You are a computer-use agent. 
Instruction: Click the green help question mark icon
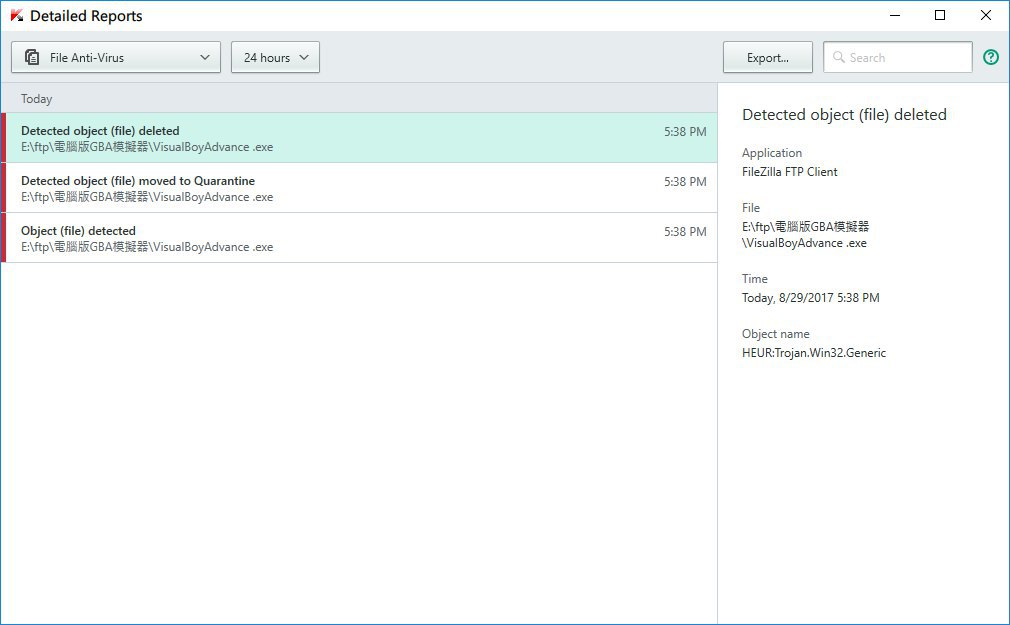991,57
